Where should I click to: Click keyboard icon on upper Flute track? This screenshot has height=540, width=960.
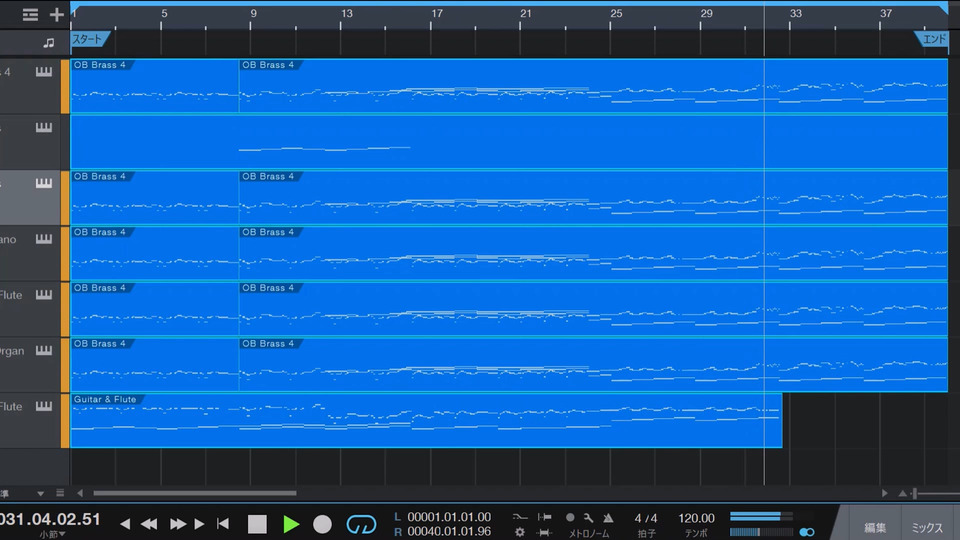point(43,294)
